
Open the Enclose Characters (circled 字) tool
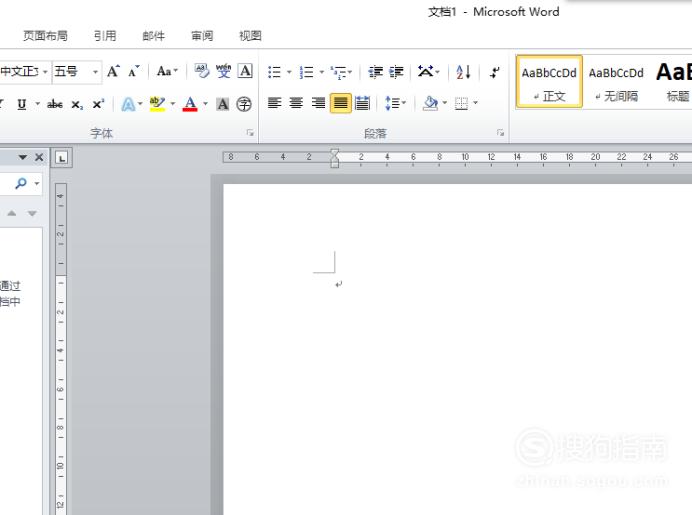(x=244, y=105)
